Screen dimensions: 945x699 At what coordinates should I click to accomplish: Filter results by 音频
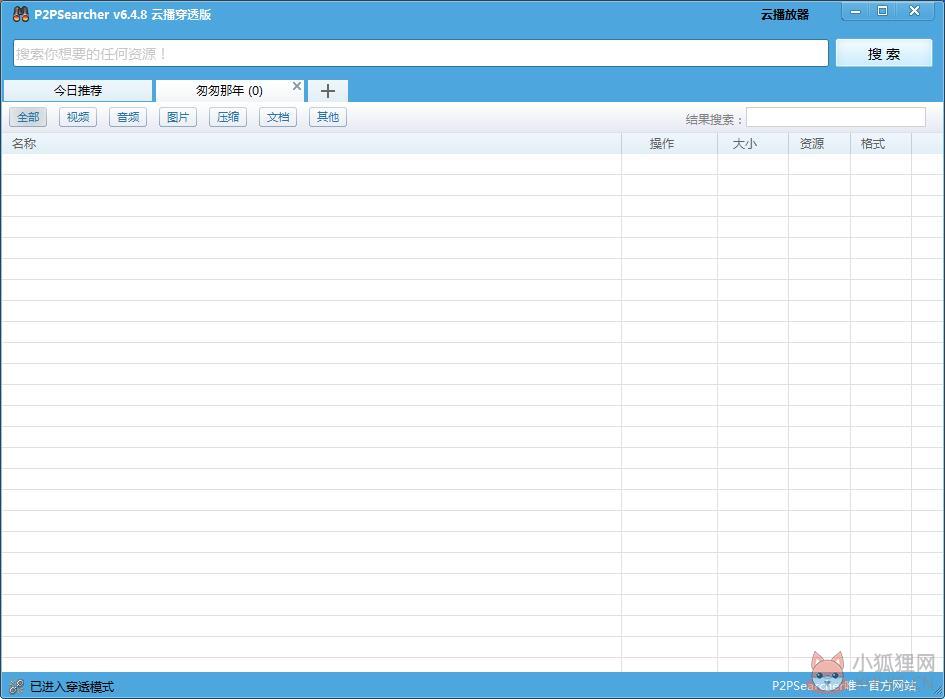click(128, 117)
